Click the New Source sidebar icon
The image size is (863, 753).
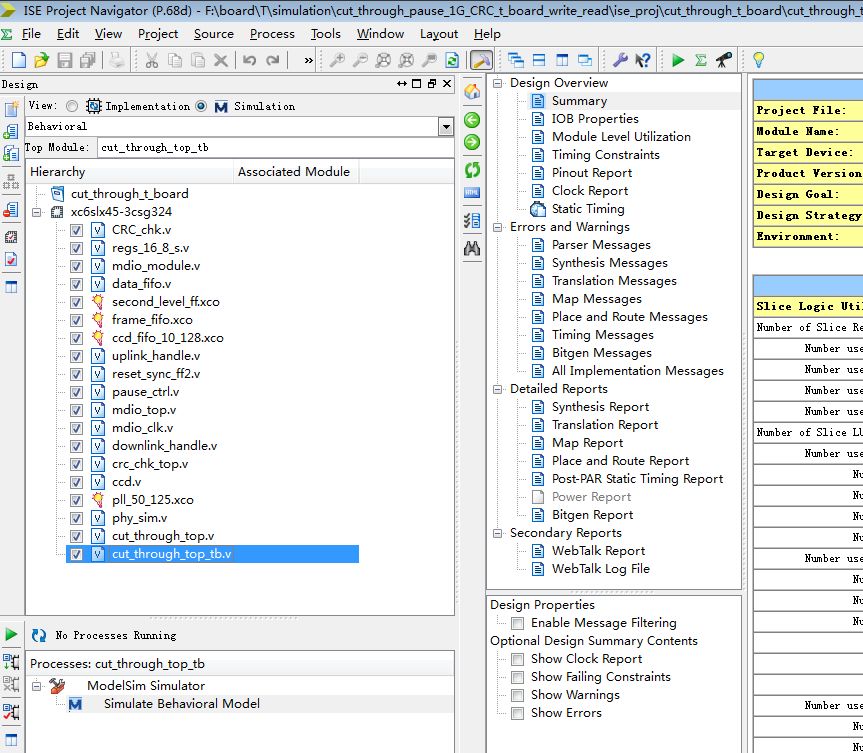[12, 108]
